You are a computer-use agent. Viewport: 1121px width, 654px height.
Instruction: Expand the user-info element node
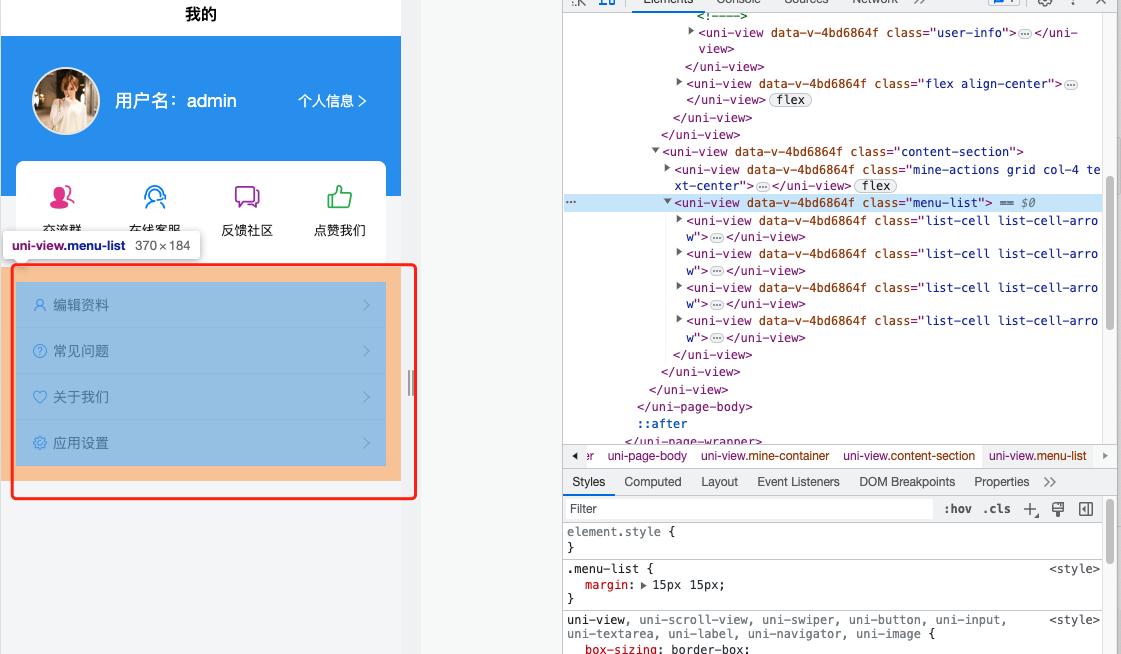[x=691, y=33]
